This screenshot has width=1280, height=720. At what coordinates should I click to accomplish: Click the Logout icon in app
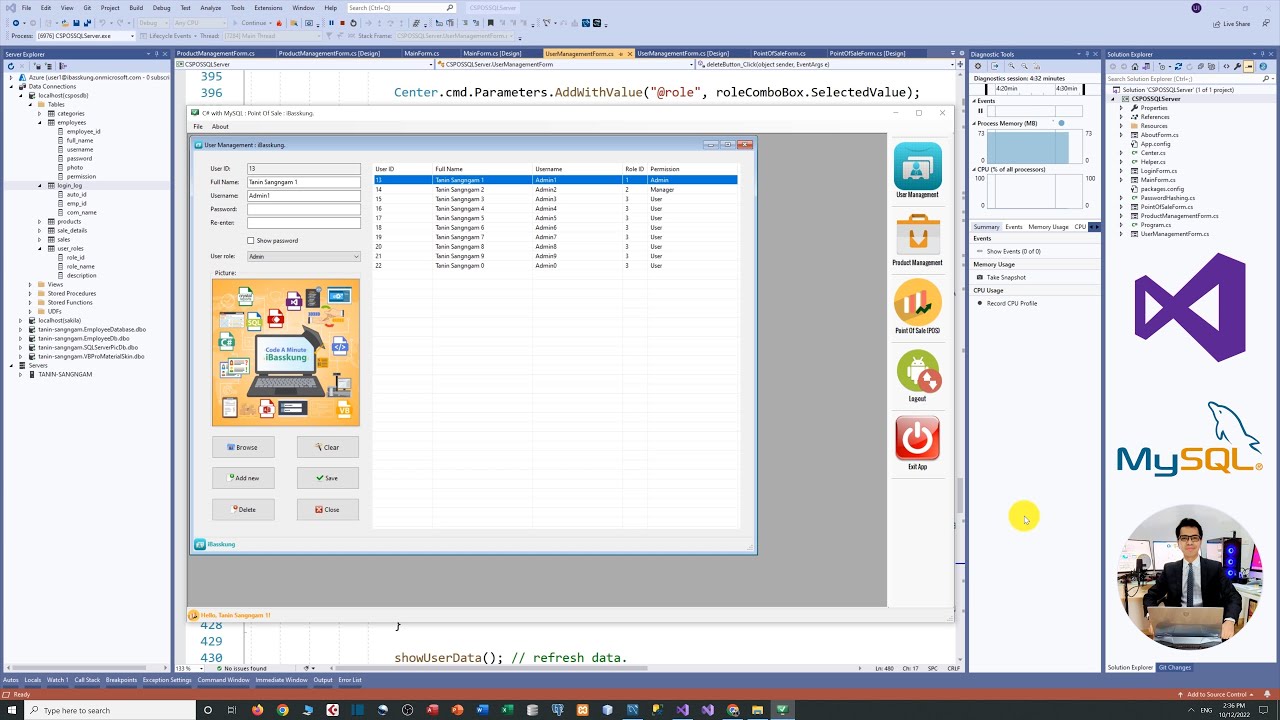[917, 370]
